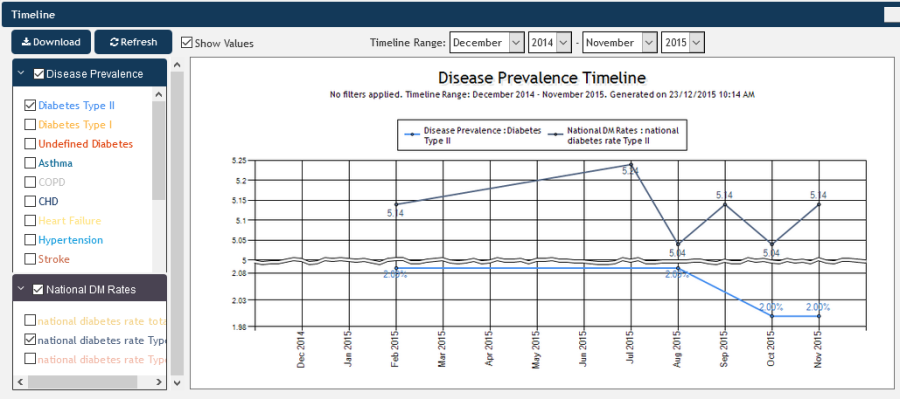This screenshot has height=399, width=900.
Task: Toggle the Show Values checkbox
Action: click(186, 42)
